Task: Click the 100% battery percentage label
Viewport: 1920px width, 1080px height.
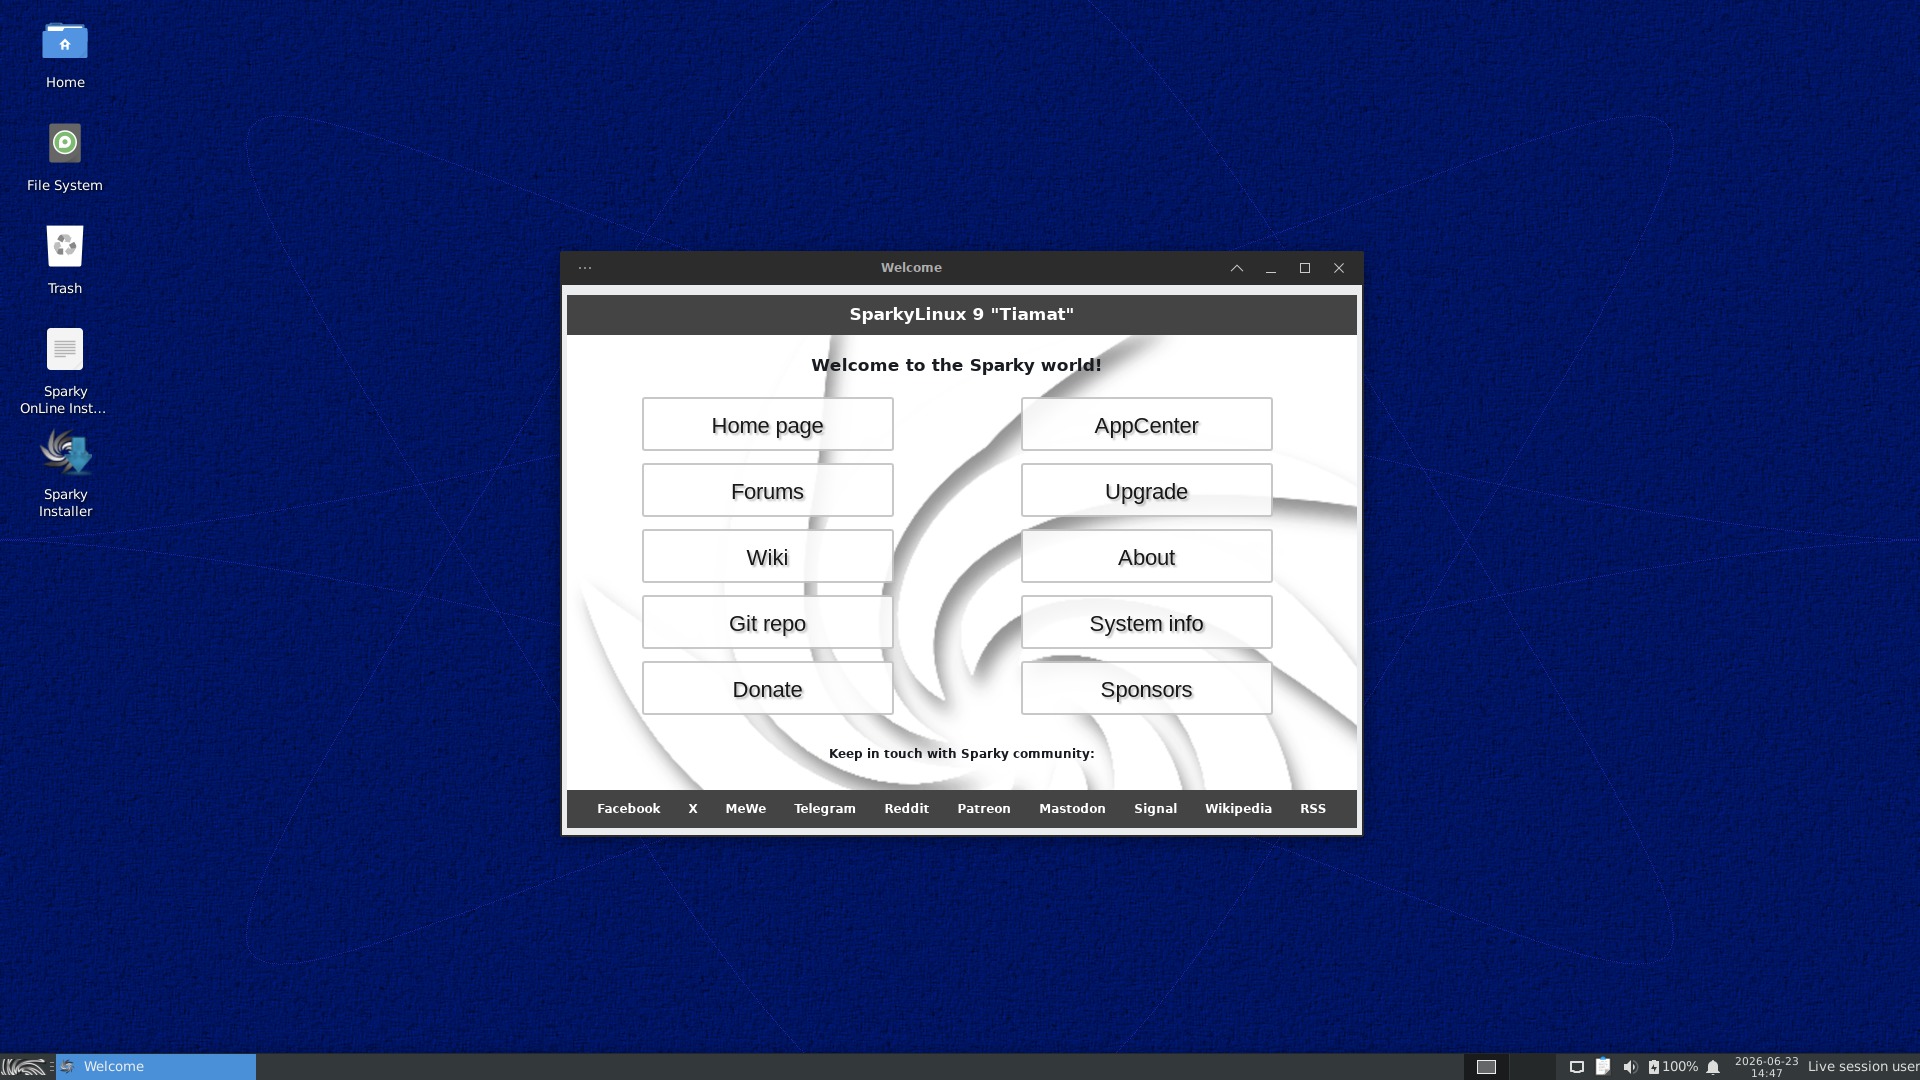Action: [x=1680, y=1067]
